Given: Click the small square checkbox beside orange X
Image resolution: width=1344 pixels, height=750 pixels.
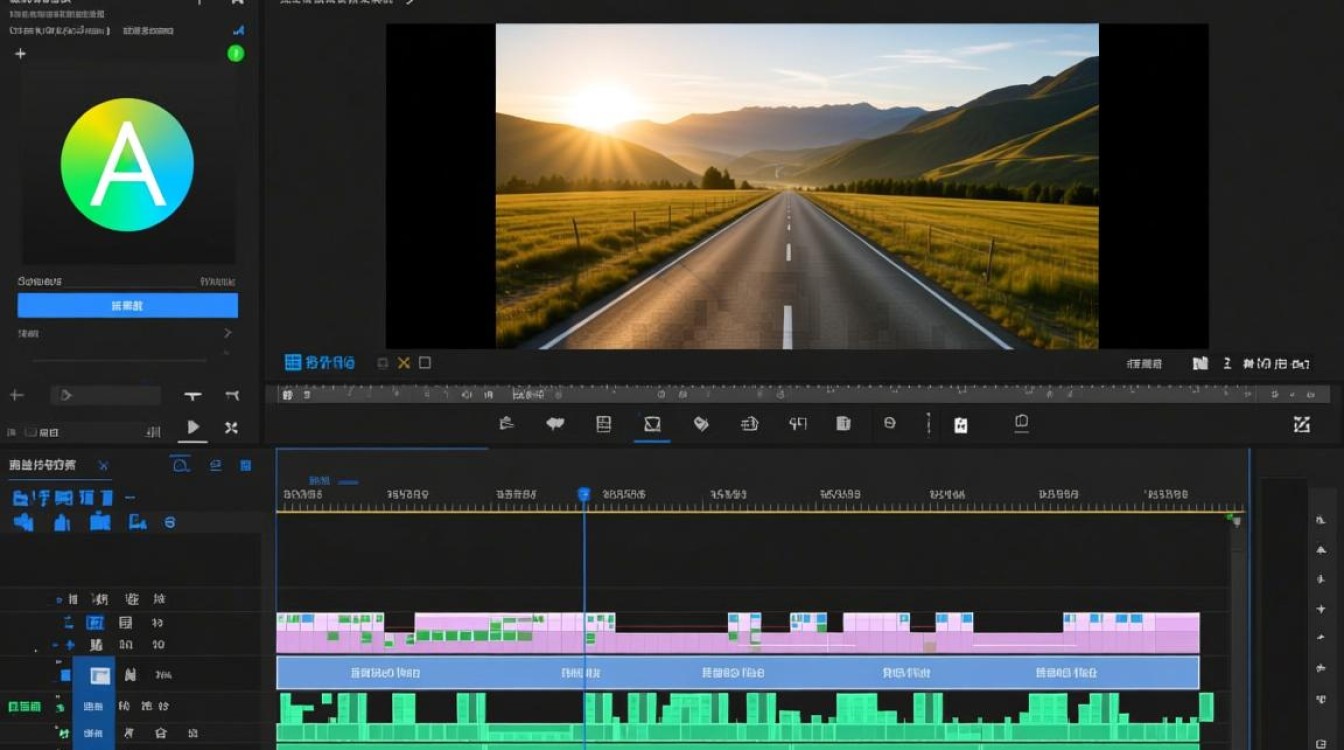Looking at the screenshot, I should [x=425, y=363].
